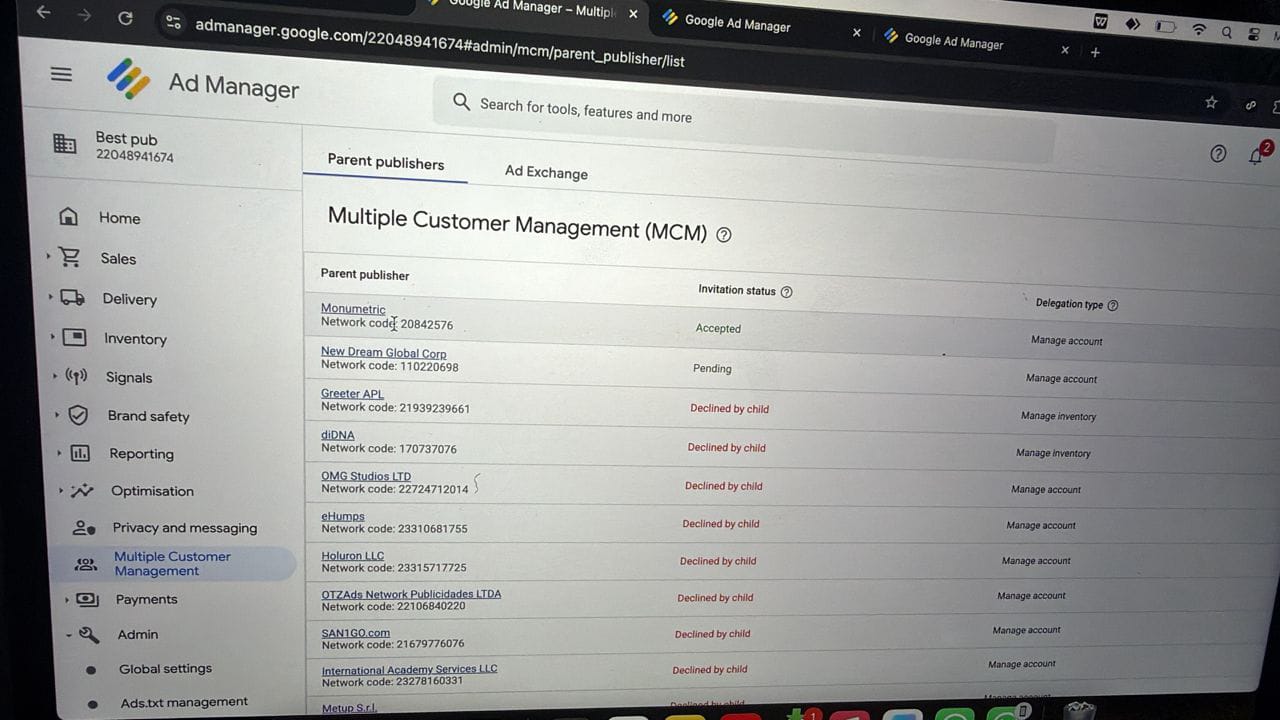
Task: Click the Delivery truck icon
Action: (72, 297)
